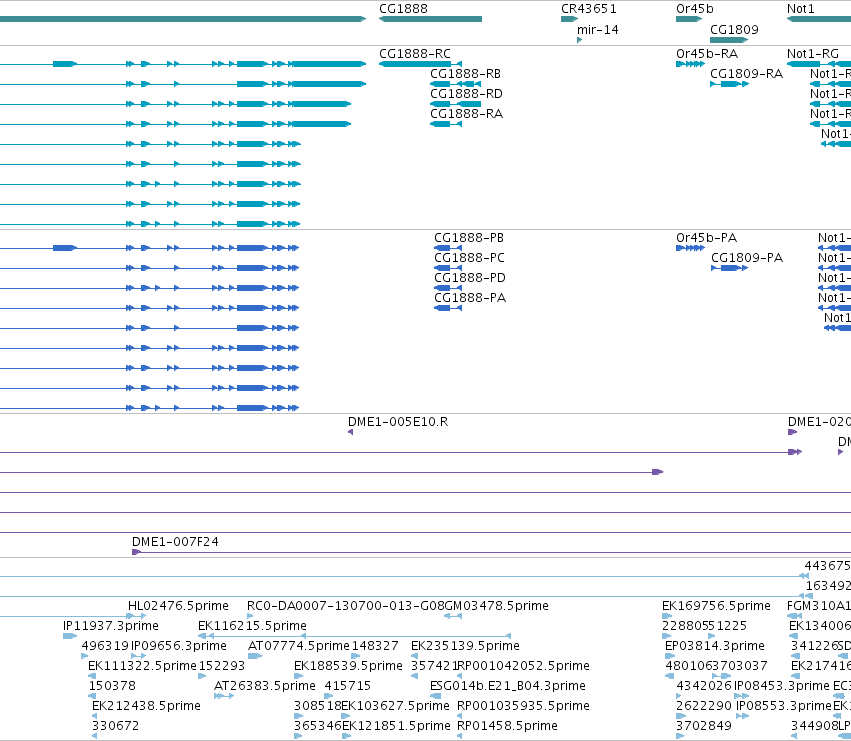Select the 2622290 feature label

point(704,706)
